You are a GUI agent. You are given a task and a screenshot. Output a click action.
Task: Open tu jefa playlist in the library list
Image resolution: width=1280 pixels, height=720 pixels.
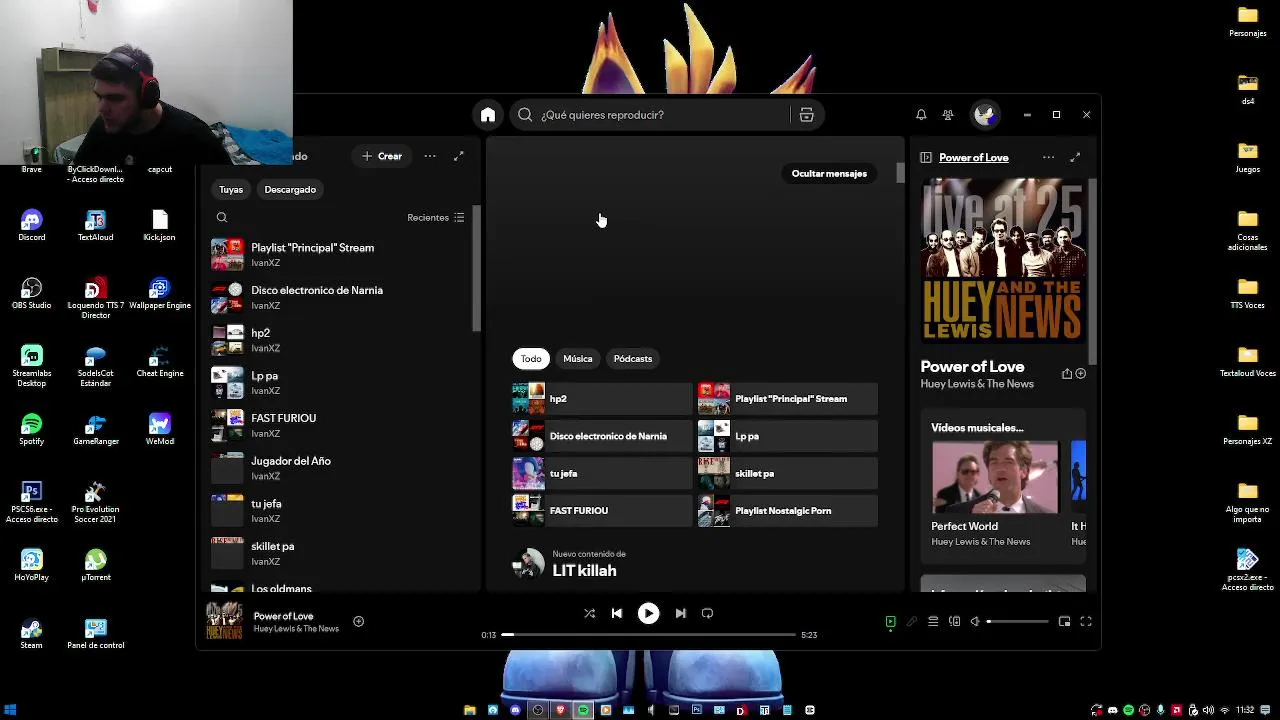(x=340, y=511)
